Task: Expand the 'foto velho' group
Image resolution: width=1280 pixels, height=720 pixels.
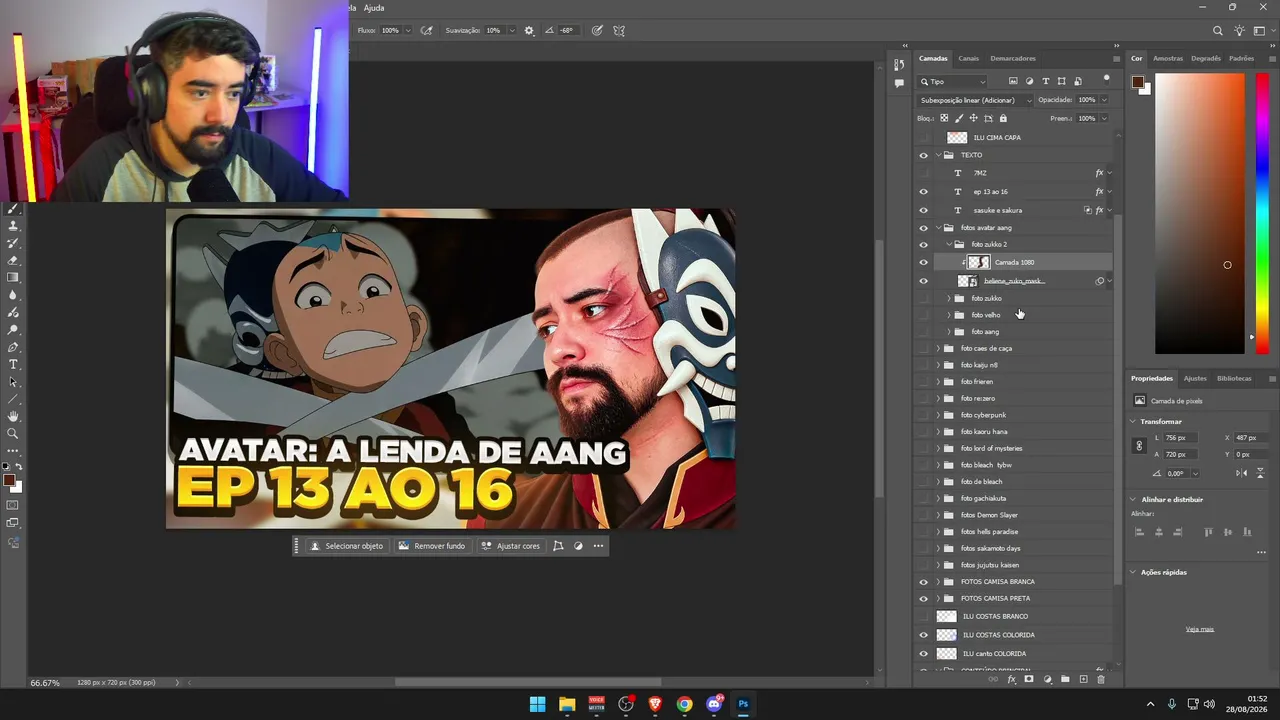Action: click(x=949, y=315)
